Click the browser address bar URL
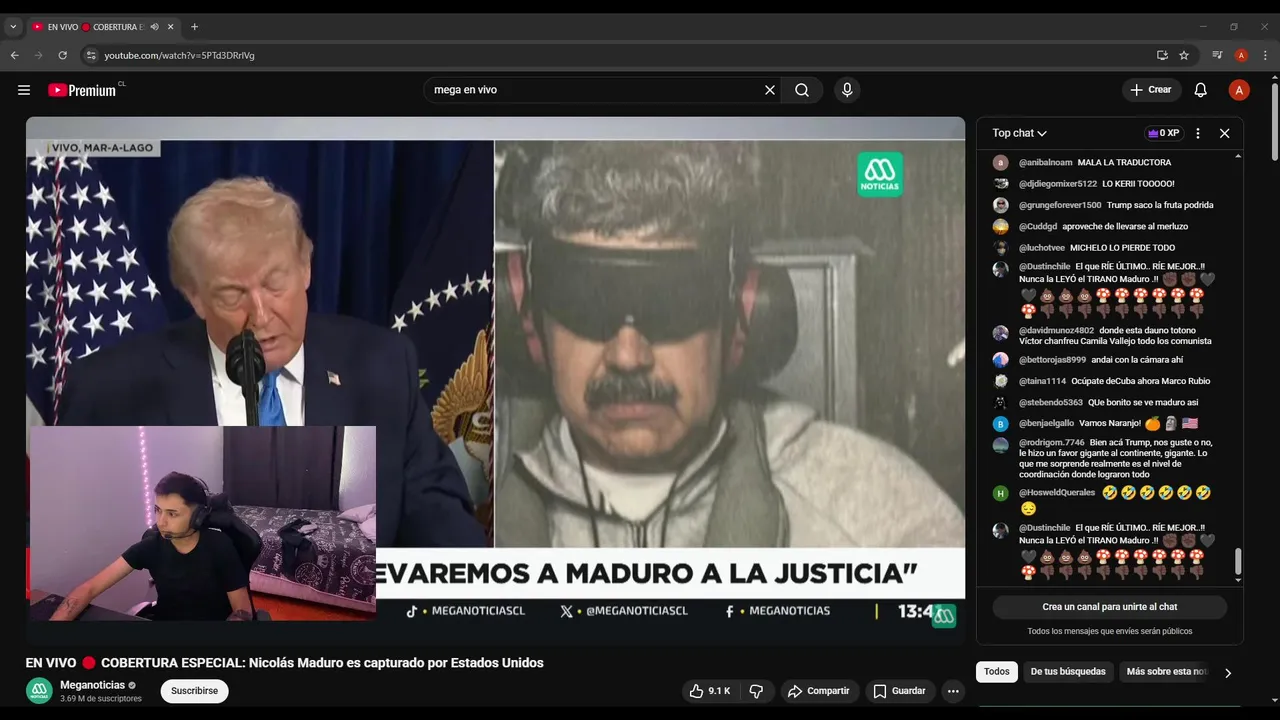Viewport: 1280px width, 720px height. 179,55
